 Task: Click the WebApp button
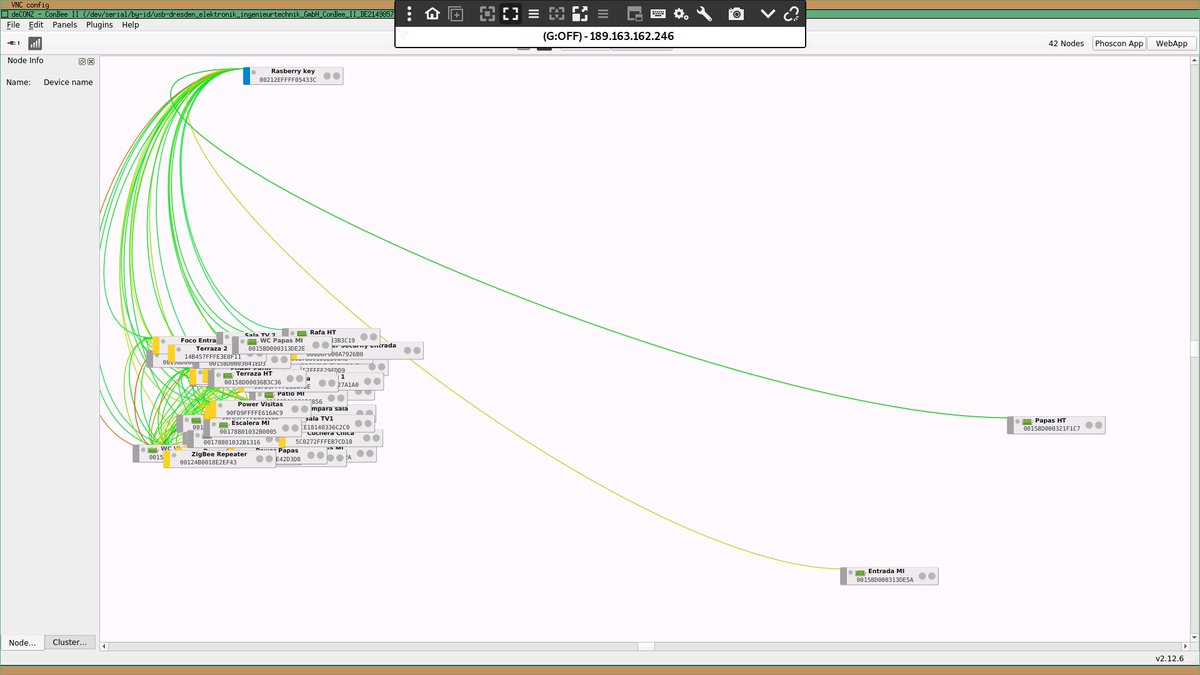pyautogui.click(x=1171, y=43)
